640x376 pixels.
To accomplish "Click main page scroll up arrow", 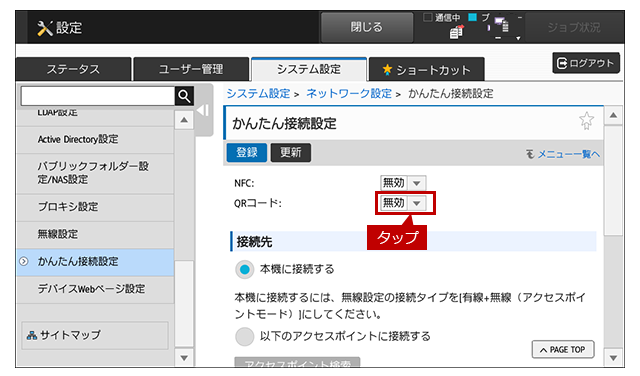I will [613, 116].
